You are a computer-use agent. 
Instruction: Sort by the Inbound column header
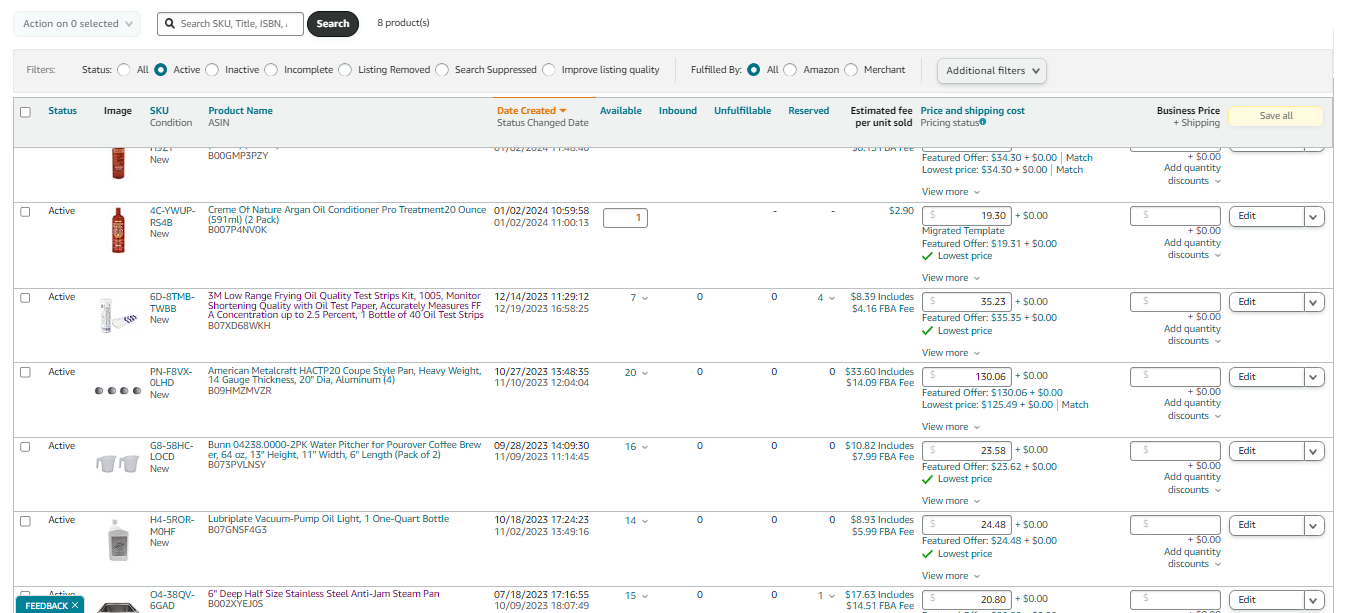click(678, 111)
